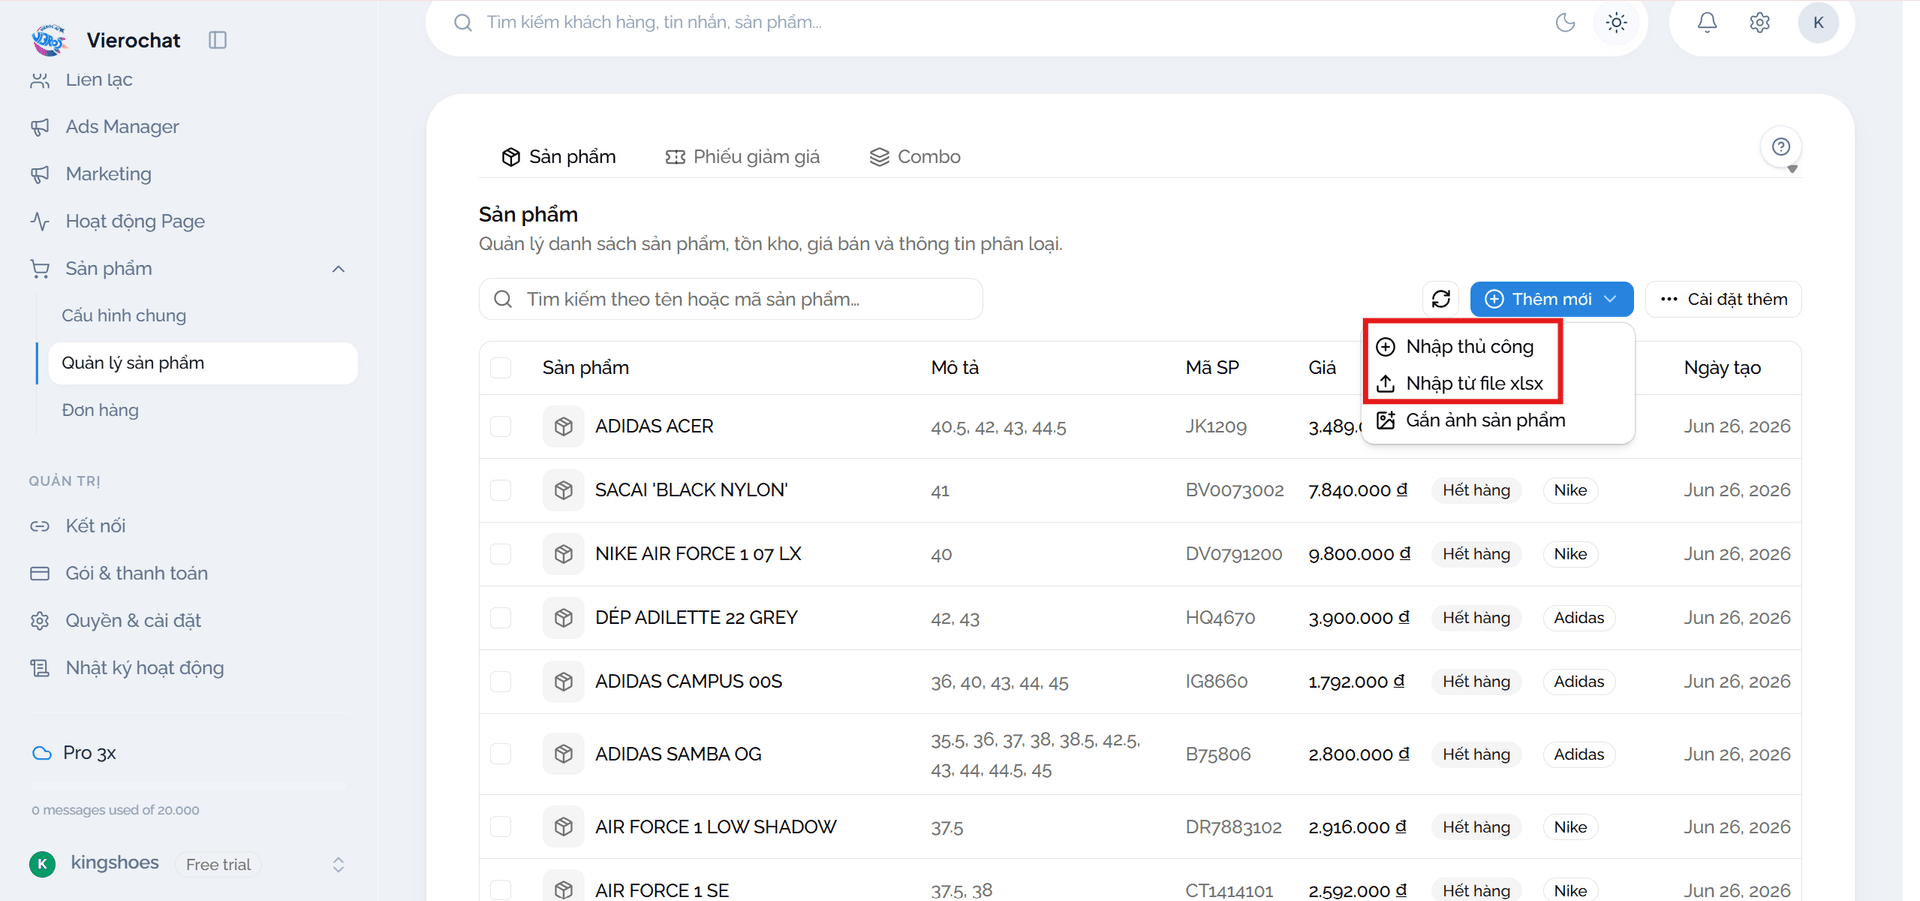Select all products with header checkbox

[501, 368]
